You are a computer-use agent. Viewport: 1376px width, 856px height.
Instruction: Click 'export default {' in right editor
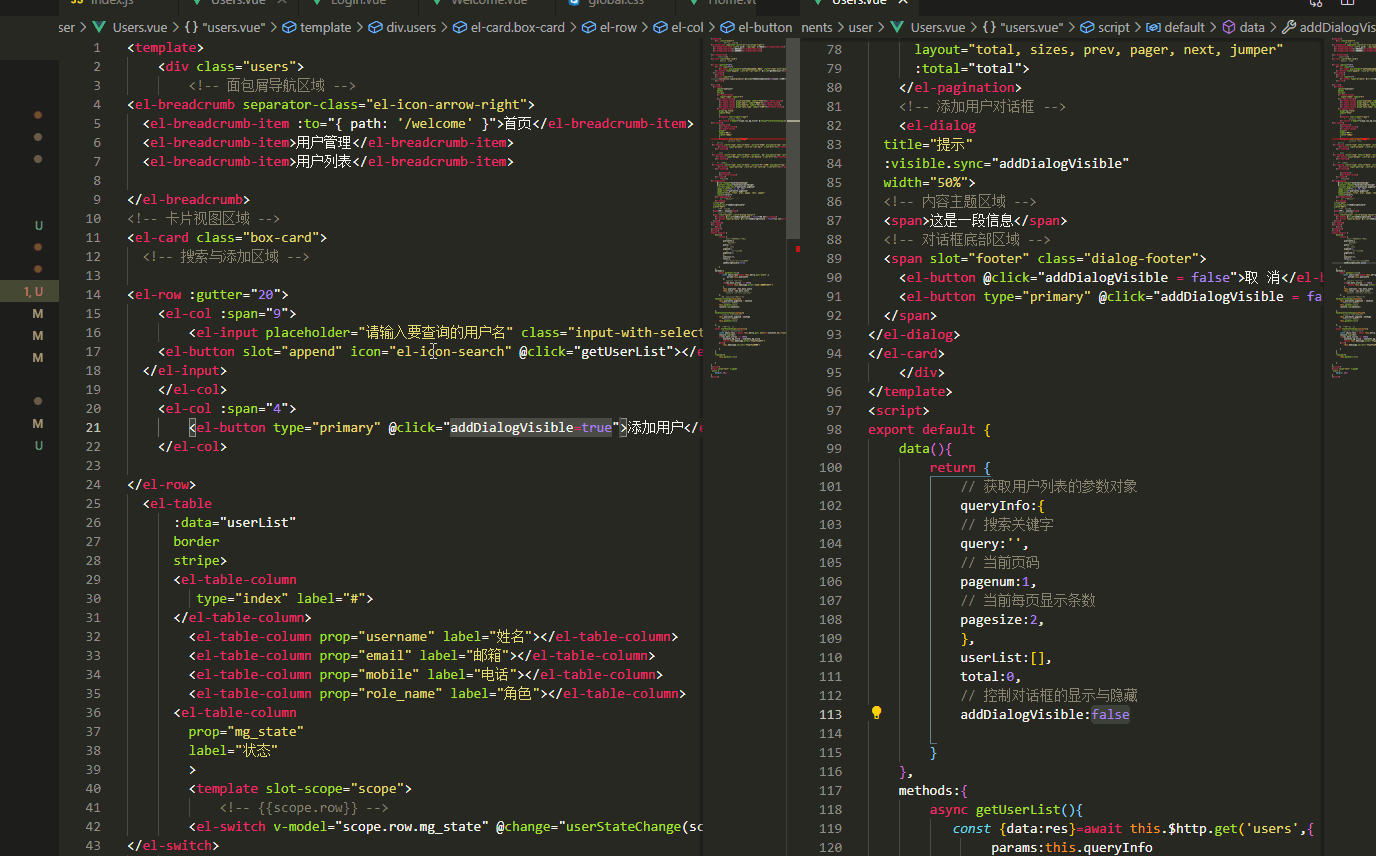point(929,429)
